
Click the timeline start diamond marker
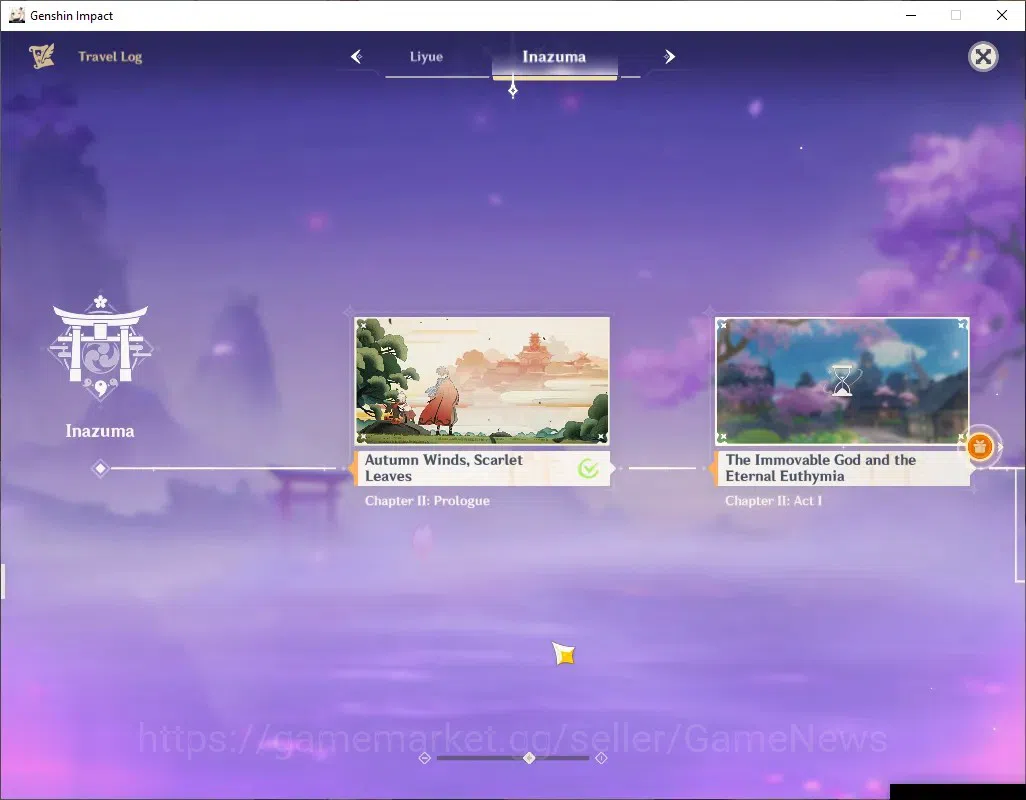(x=100, y=468)
